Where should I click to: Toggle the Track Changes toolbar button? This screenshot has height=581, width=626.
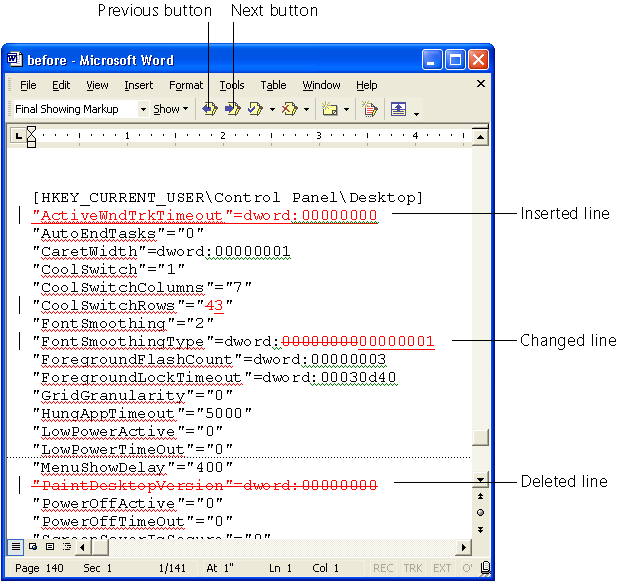coord(369,109)
